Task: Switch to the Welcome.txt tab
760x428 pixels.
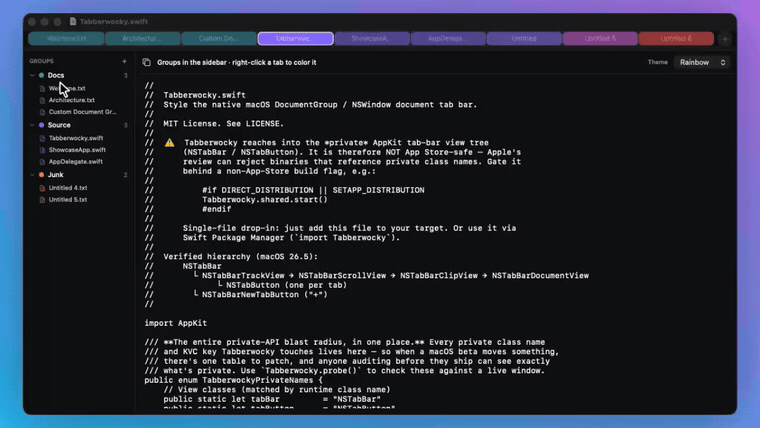Action: (66, 38)
